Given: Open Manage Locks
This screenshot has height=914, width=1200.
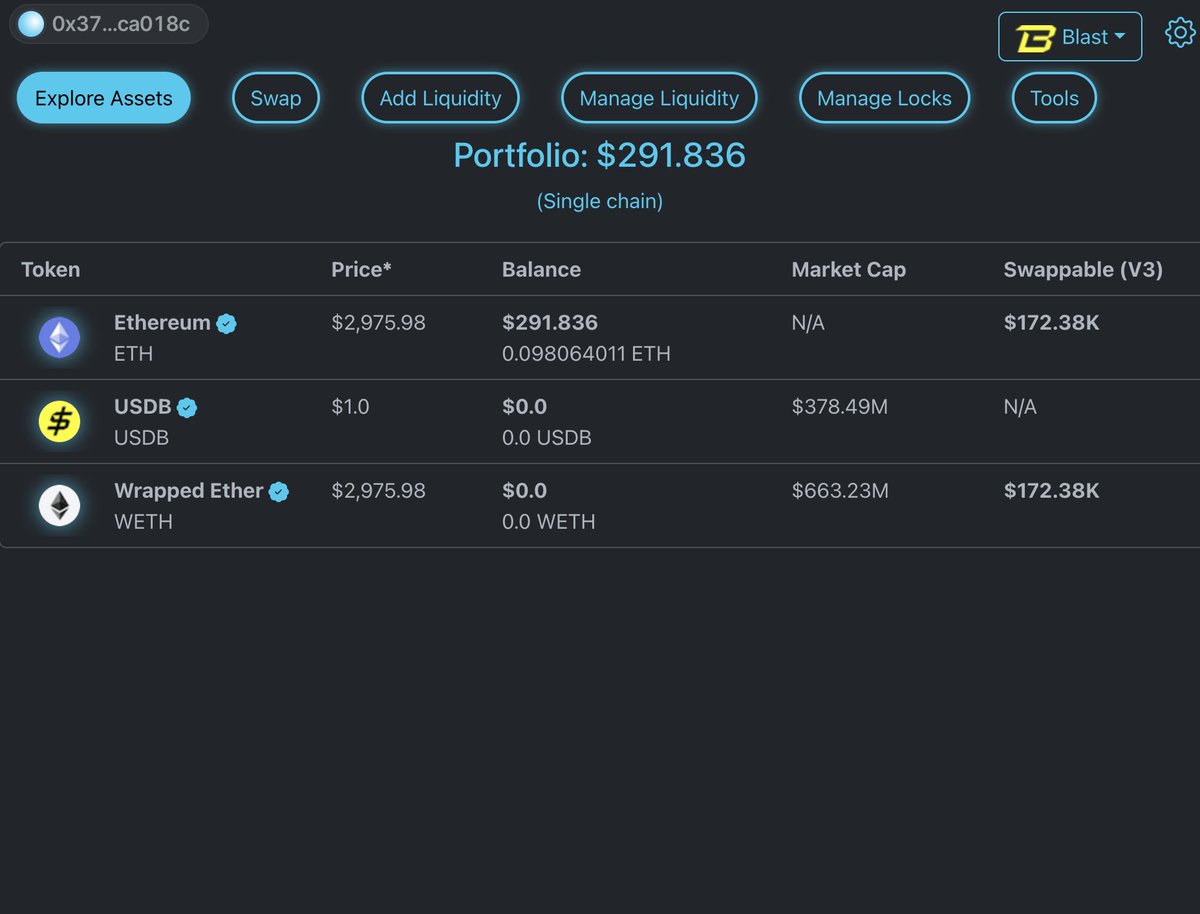Looking at the screenshot, I should click(884, 98).
